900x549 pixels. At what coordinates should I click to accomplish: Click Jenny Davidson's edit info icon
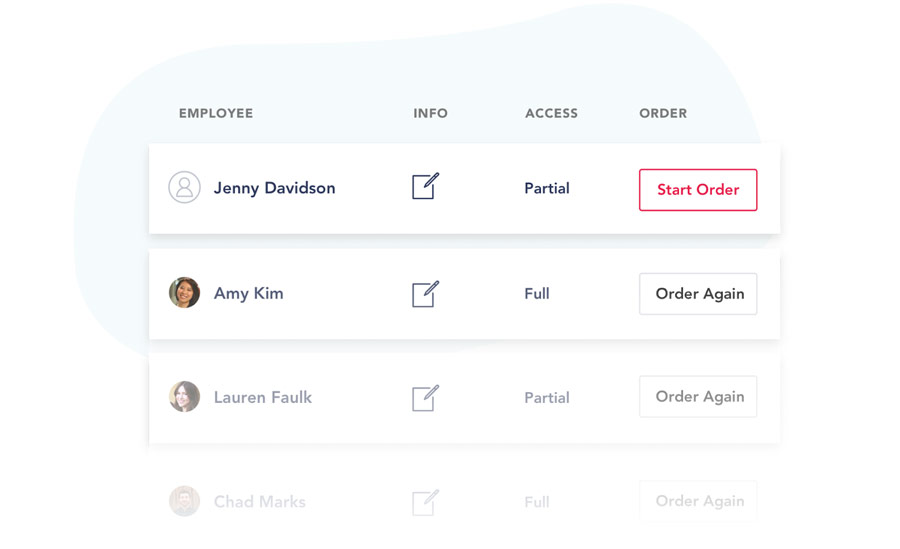pyautogui.click(x=425, y=187)
